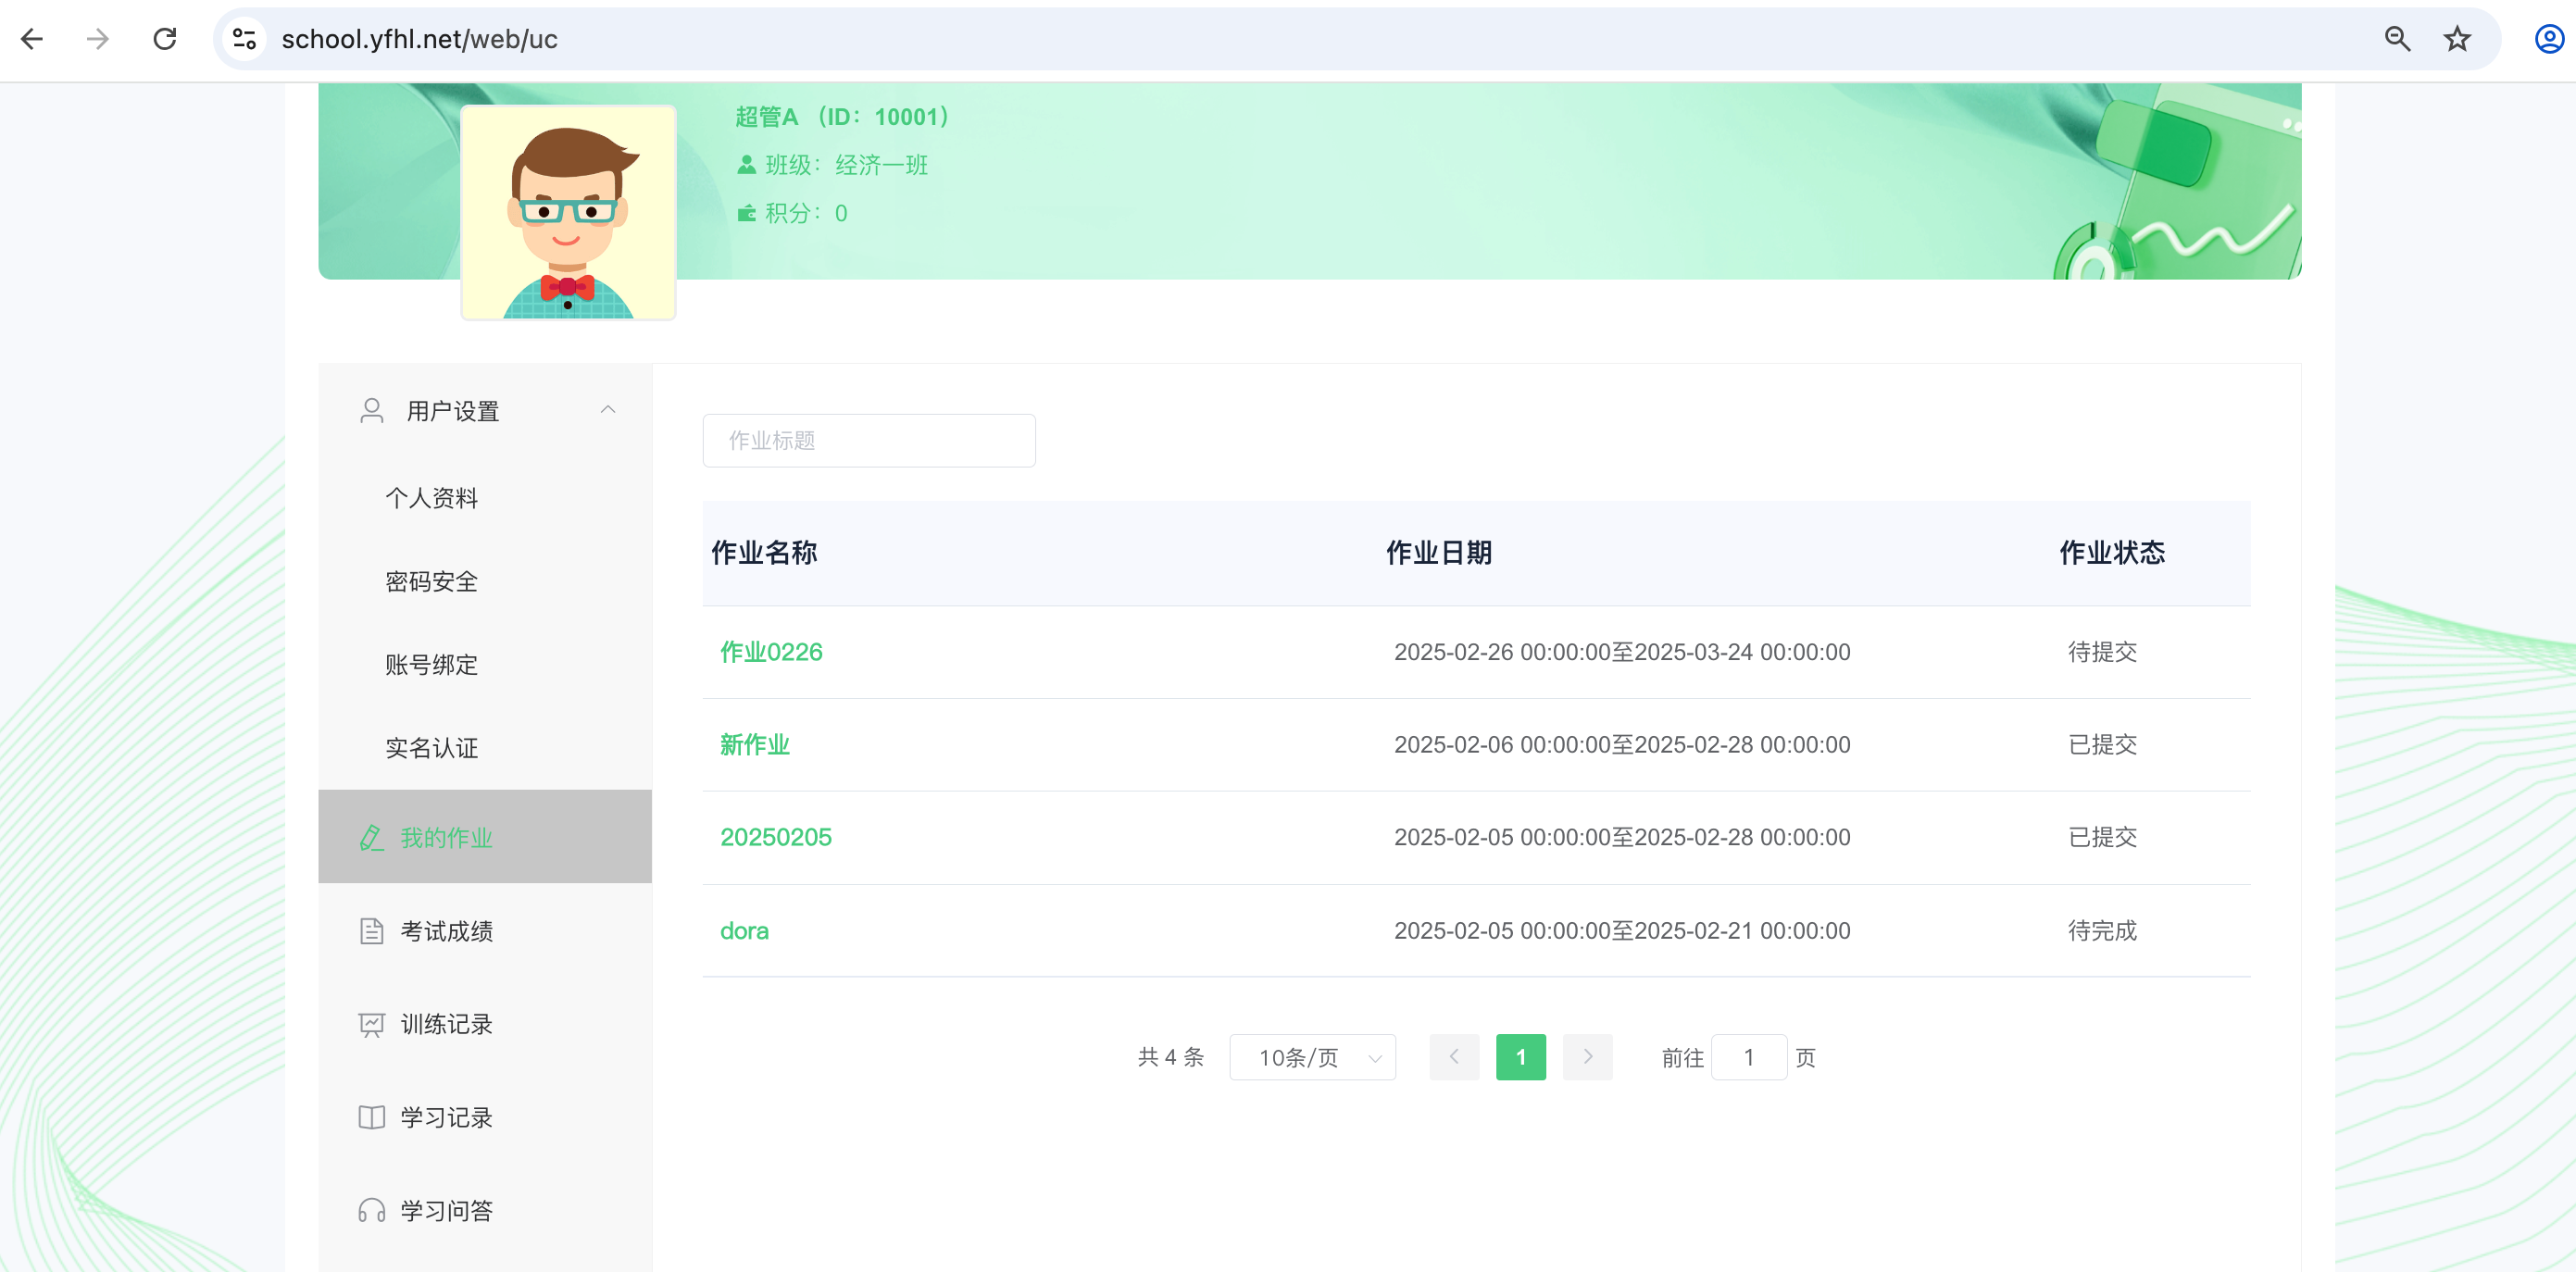Collapse the 用户设置 menu chevron
Viewport: 2576px width, 1272px height.
tap(607, 410)
